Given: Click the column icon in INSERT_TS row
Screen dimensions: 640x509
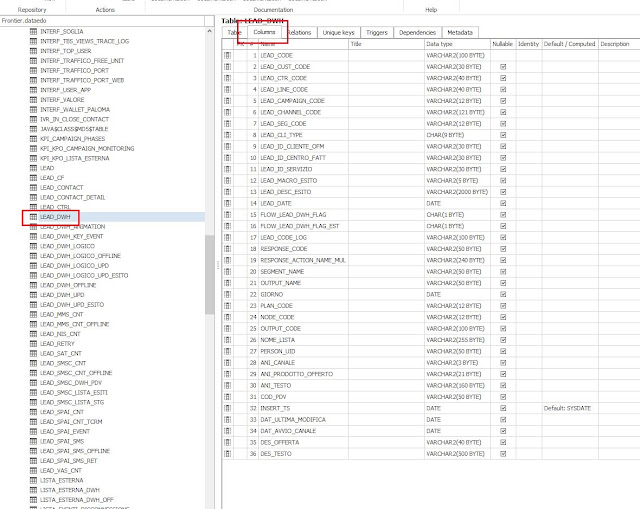Looking at the screenshot, I should (x=228, y=408).
